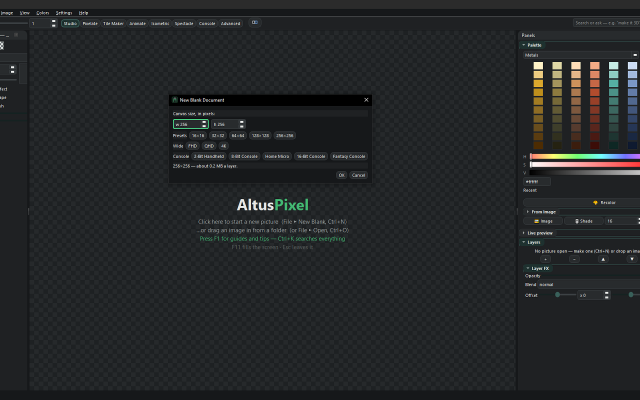640x400 pixels.
Task: Select the FHD wide preset
Action: tap(193, 146)
